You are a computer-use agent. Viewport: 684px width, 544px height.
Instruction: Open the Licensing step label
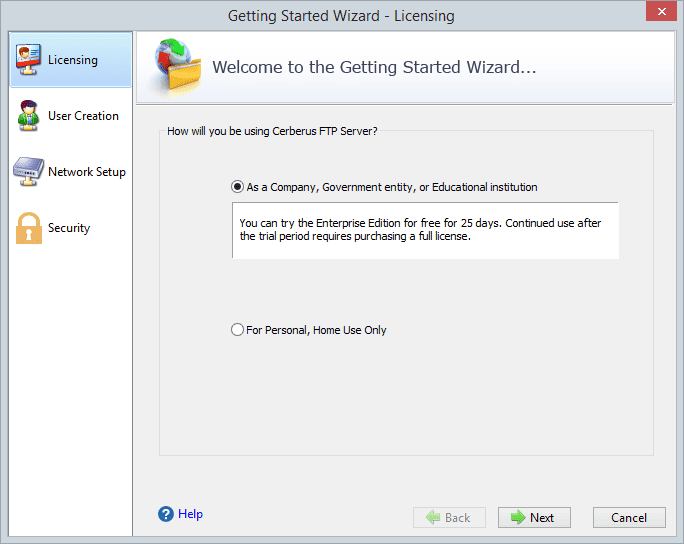(73, 60)
